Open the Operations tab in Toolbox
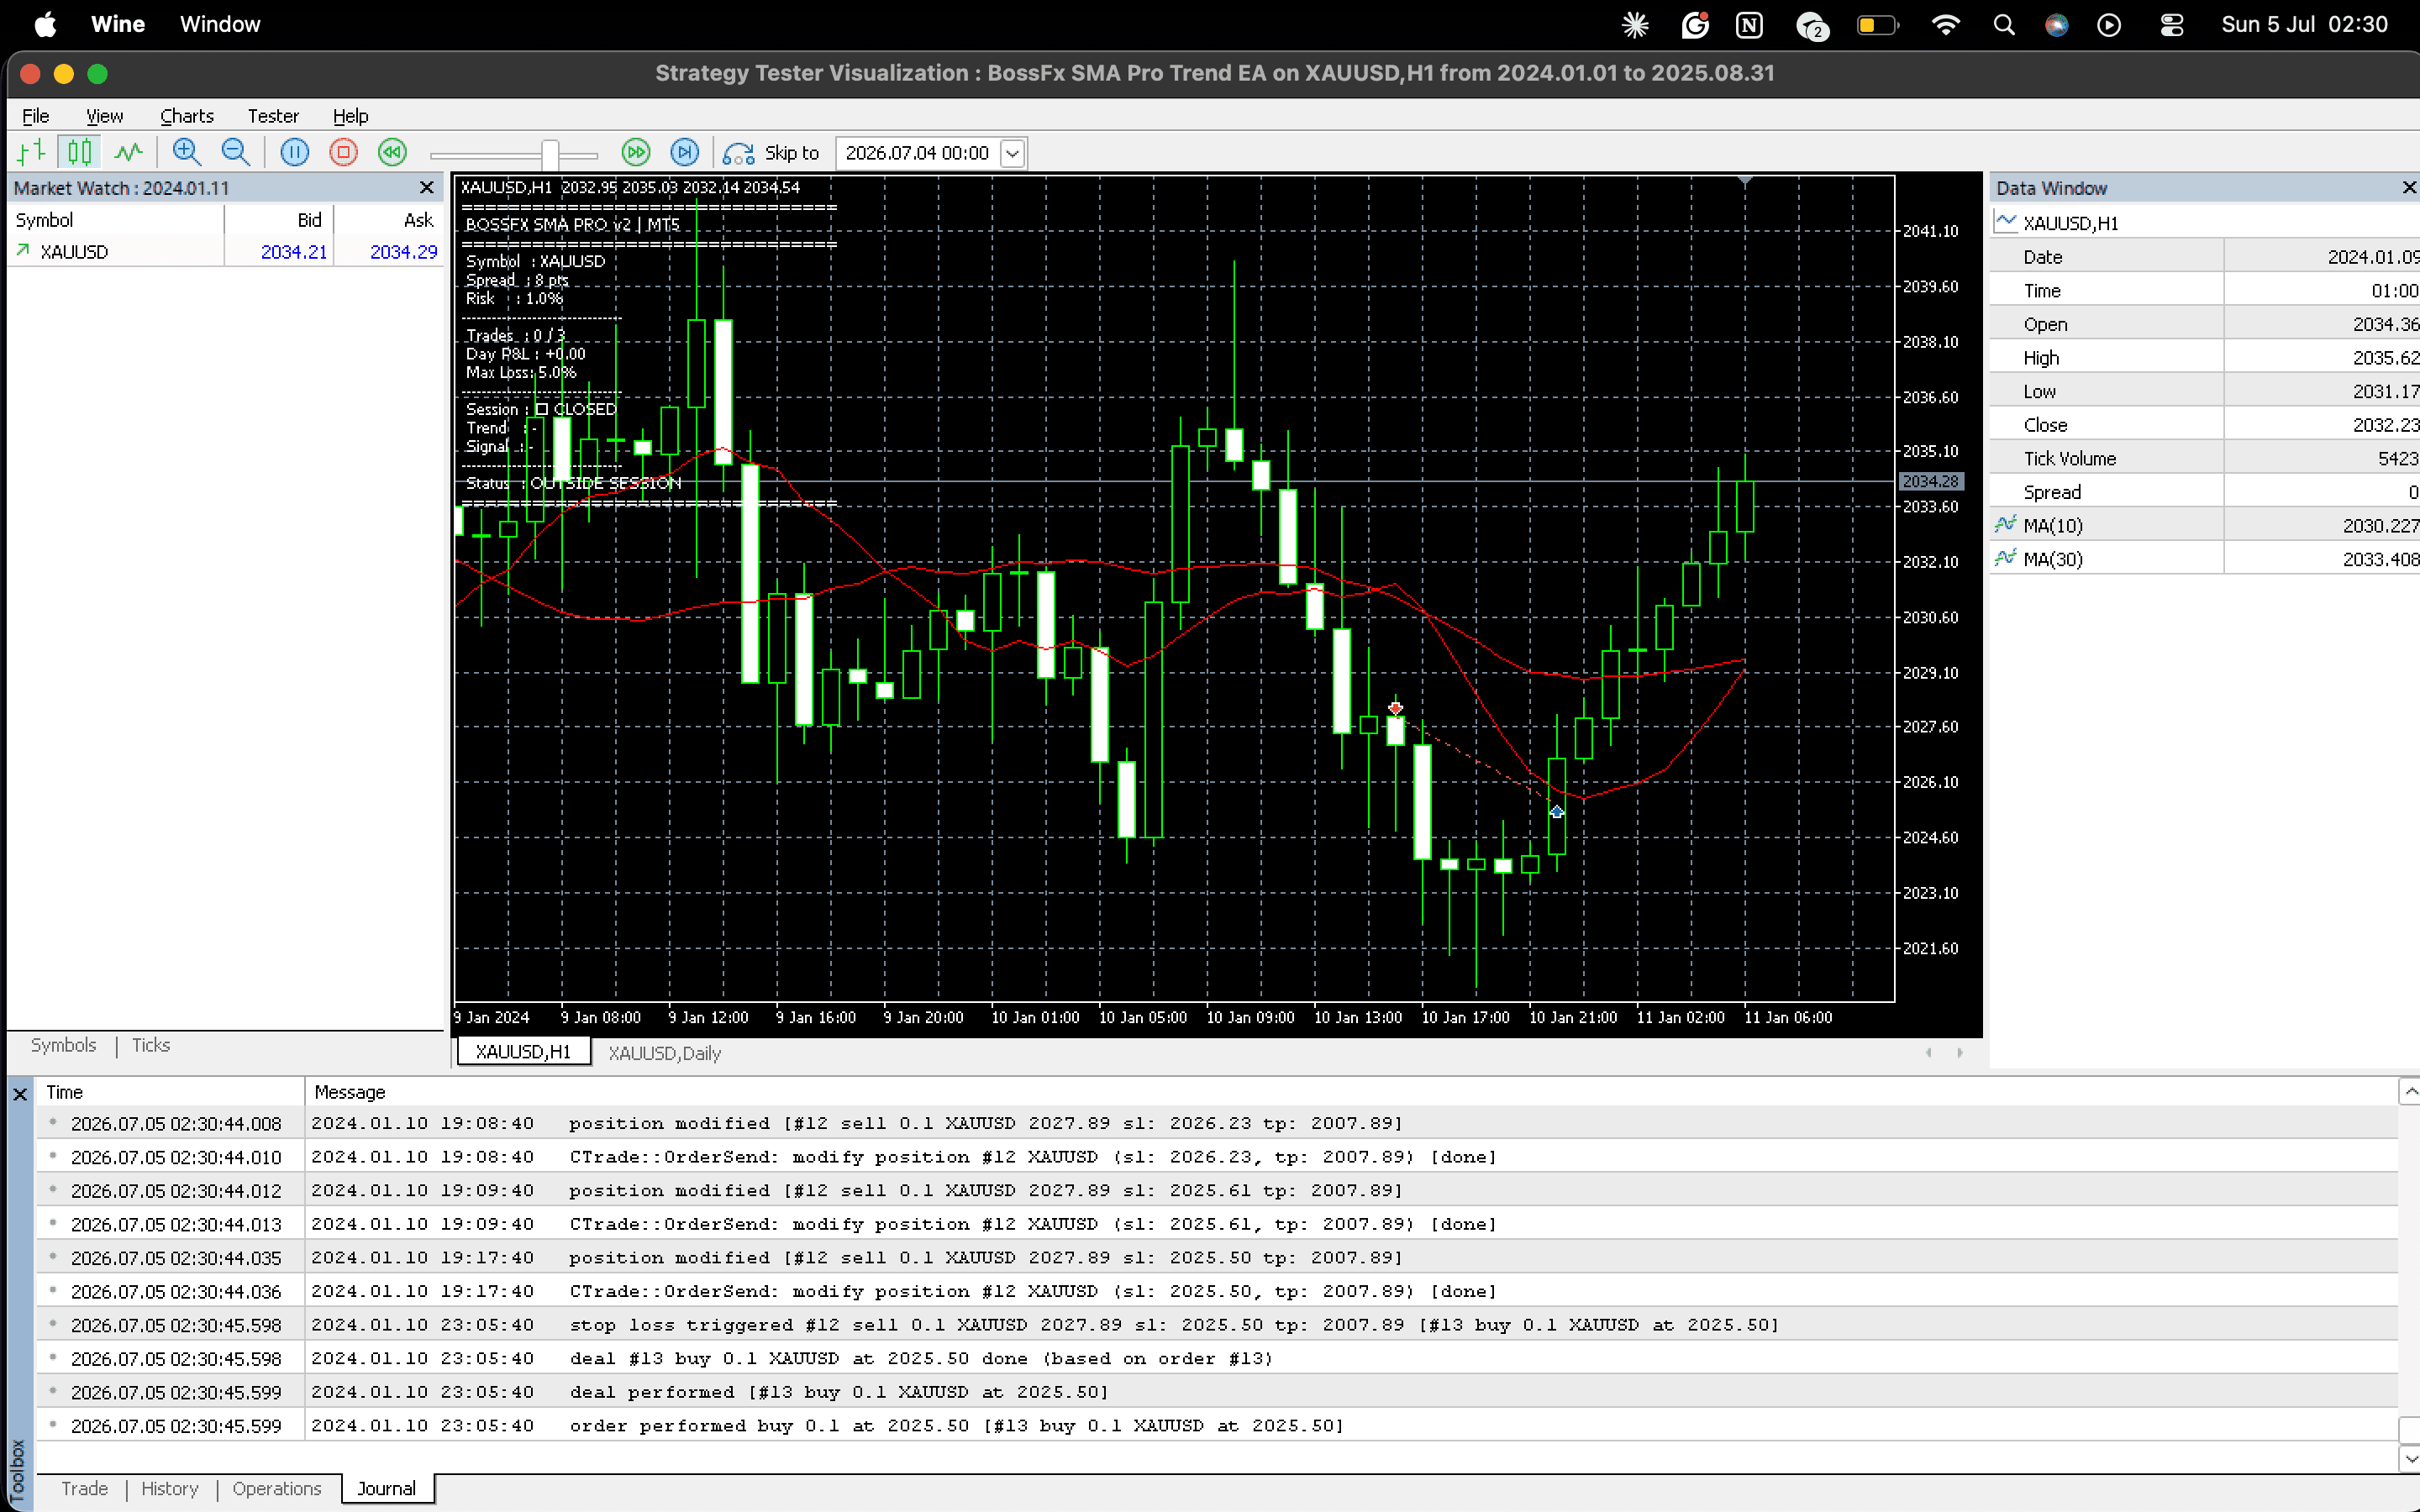Image resolution: width=2420 pixels, height=1512 pixels. (x=277, y=1488)
